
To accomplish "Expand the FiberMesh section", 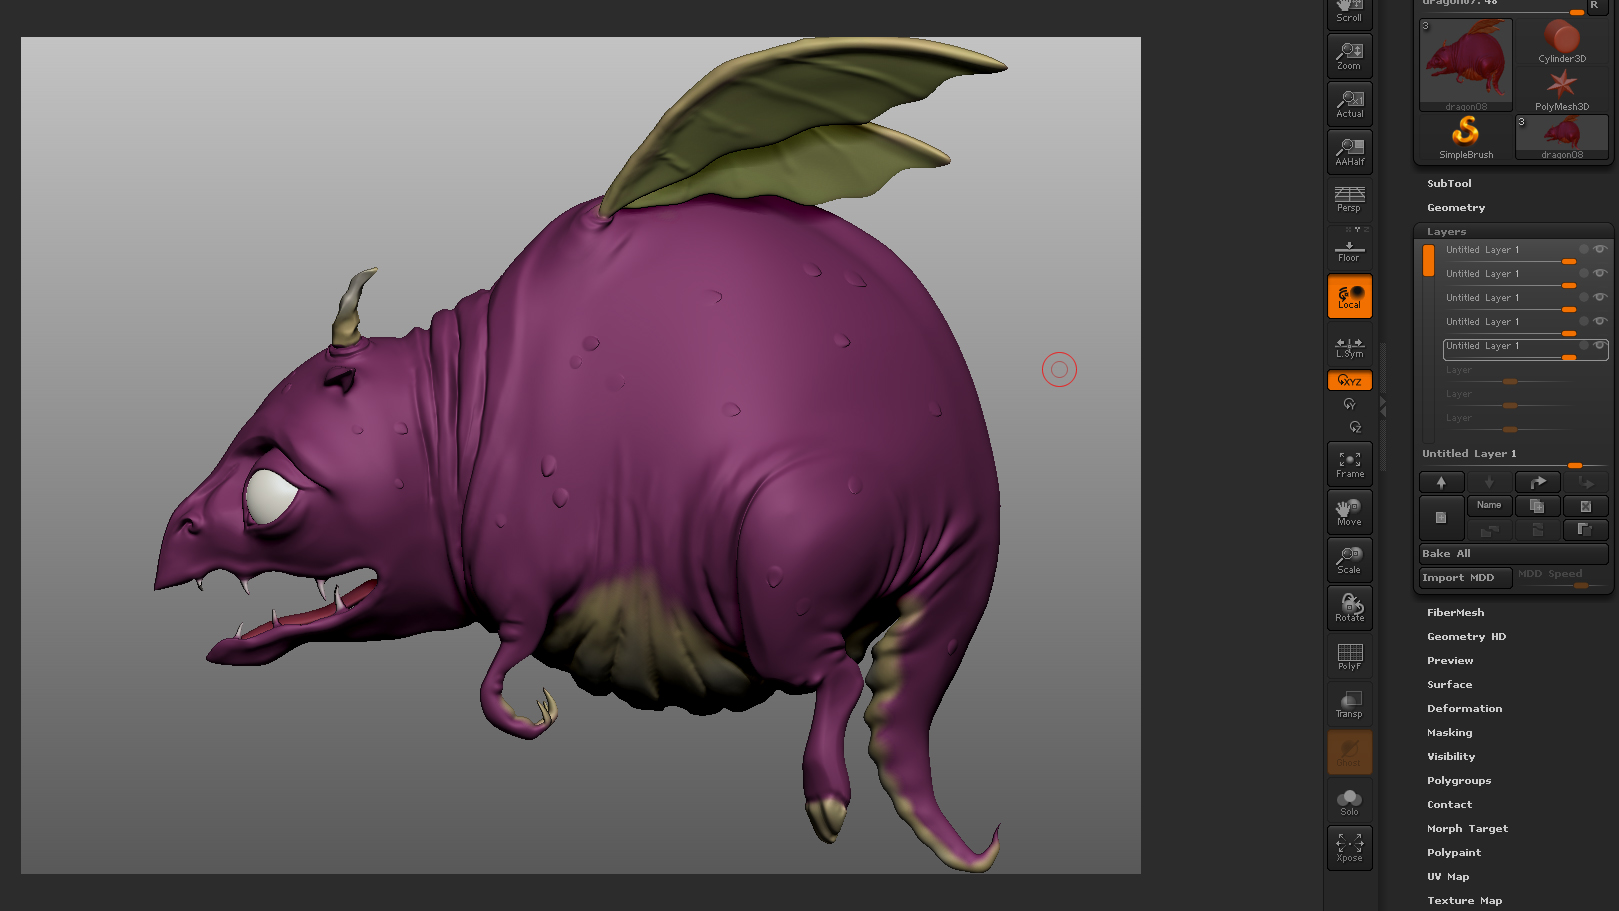I will tap(1455, 613).
